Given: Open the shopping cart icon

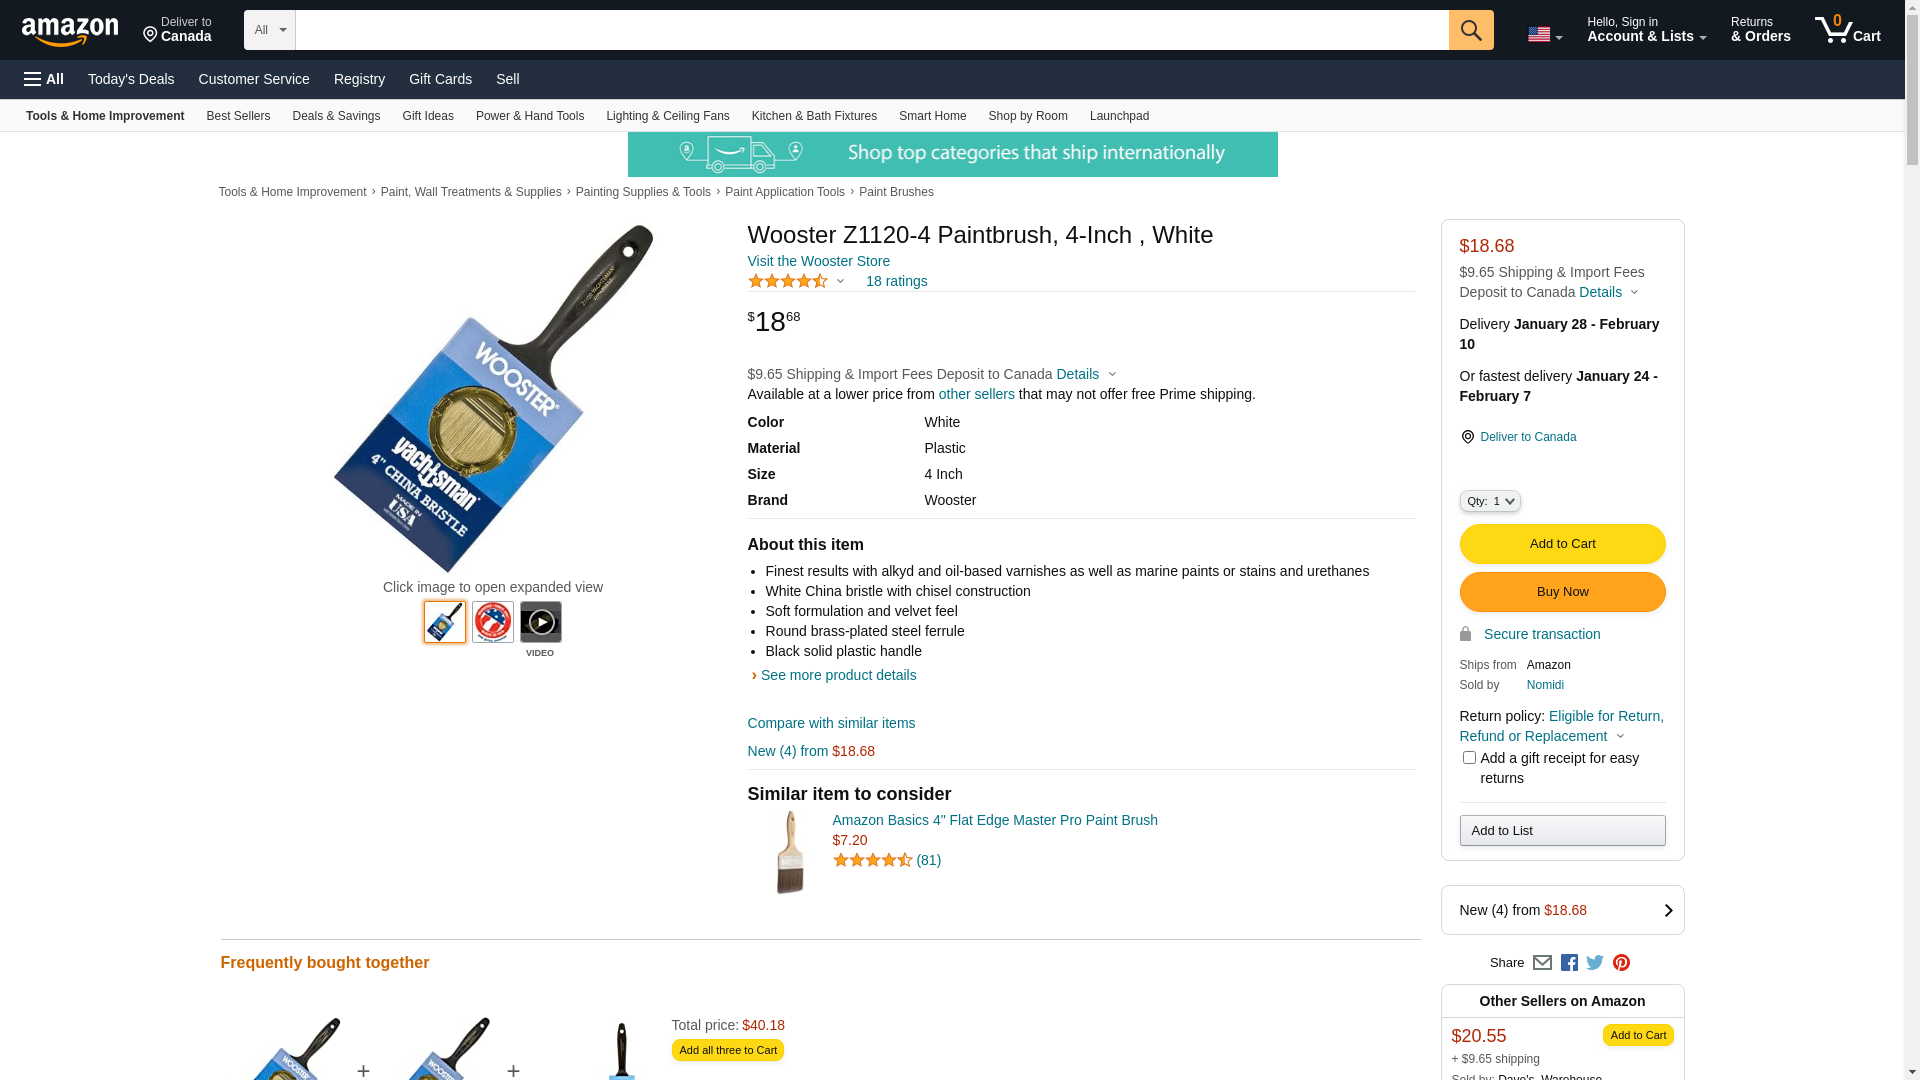Looking at the screenshot, I should pyautogui.click(x=1847, y=30).
